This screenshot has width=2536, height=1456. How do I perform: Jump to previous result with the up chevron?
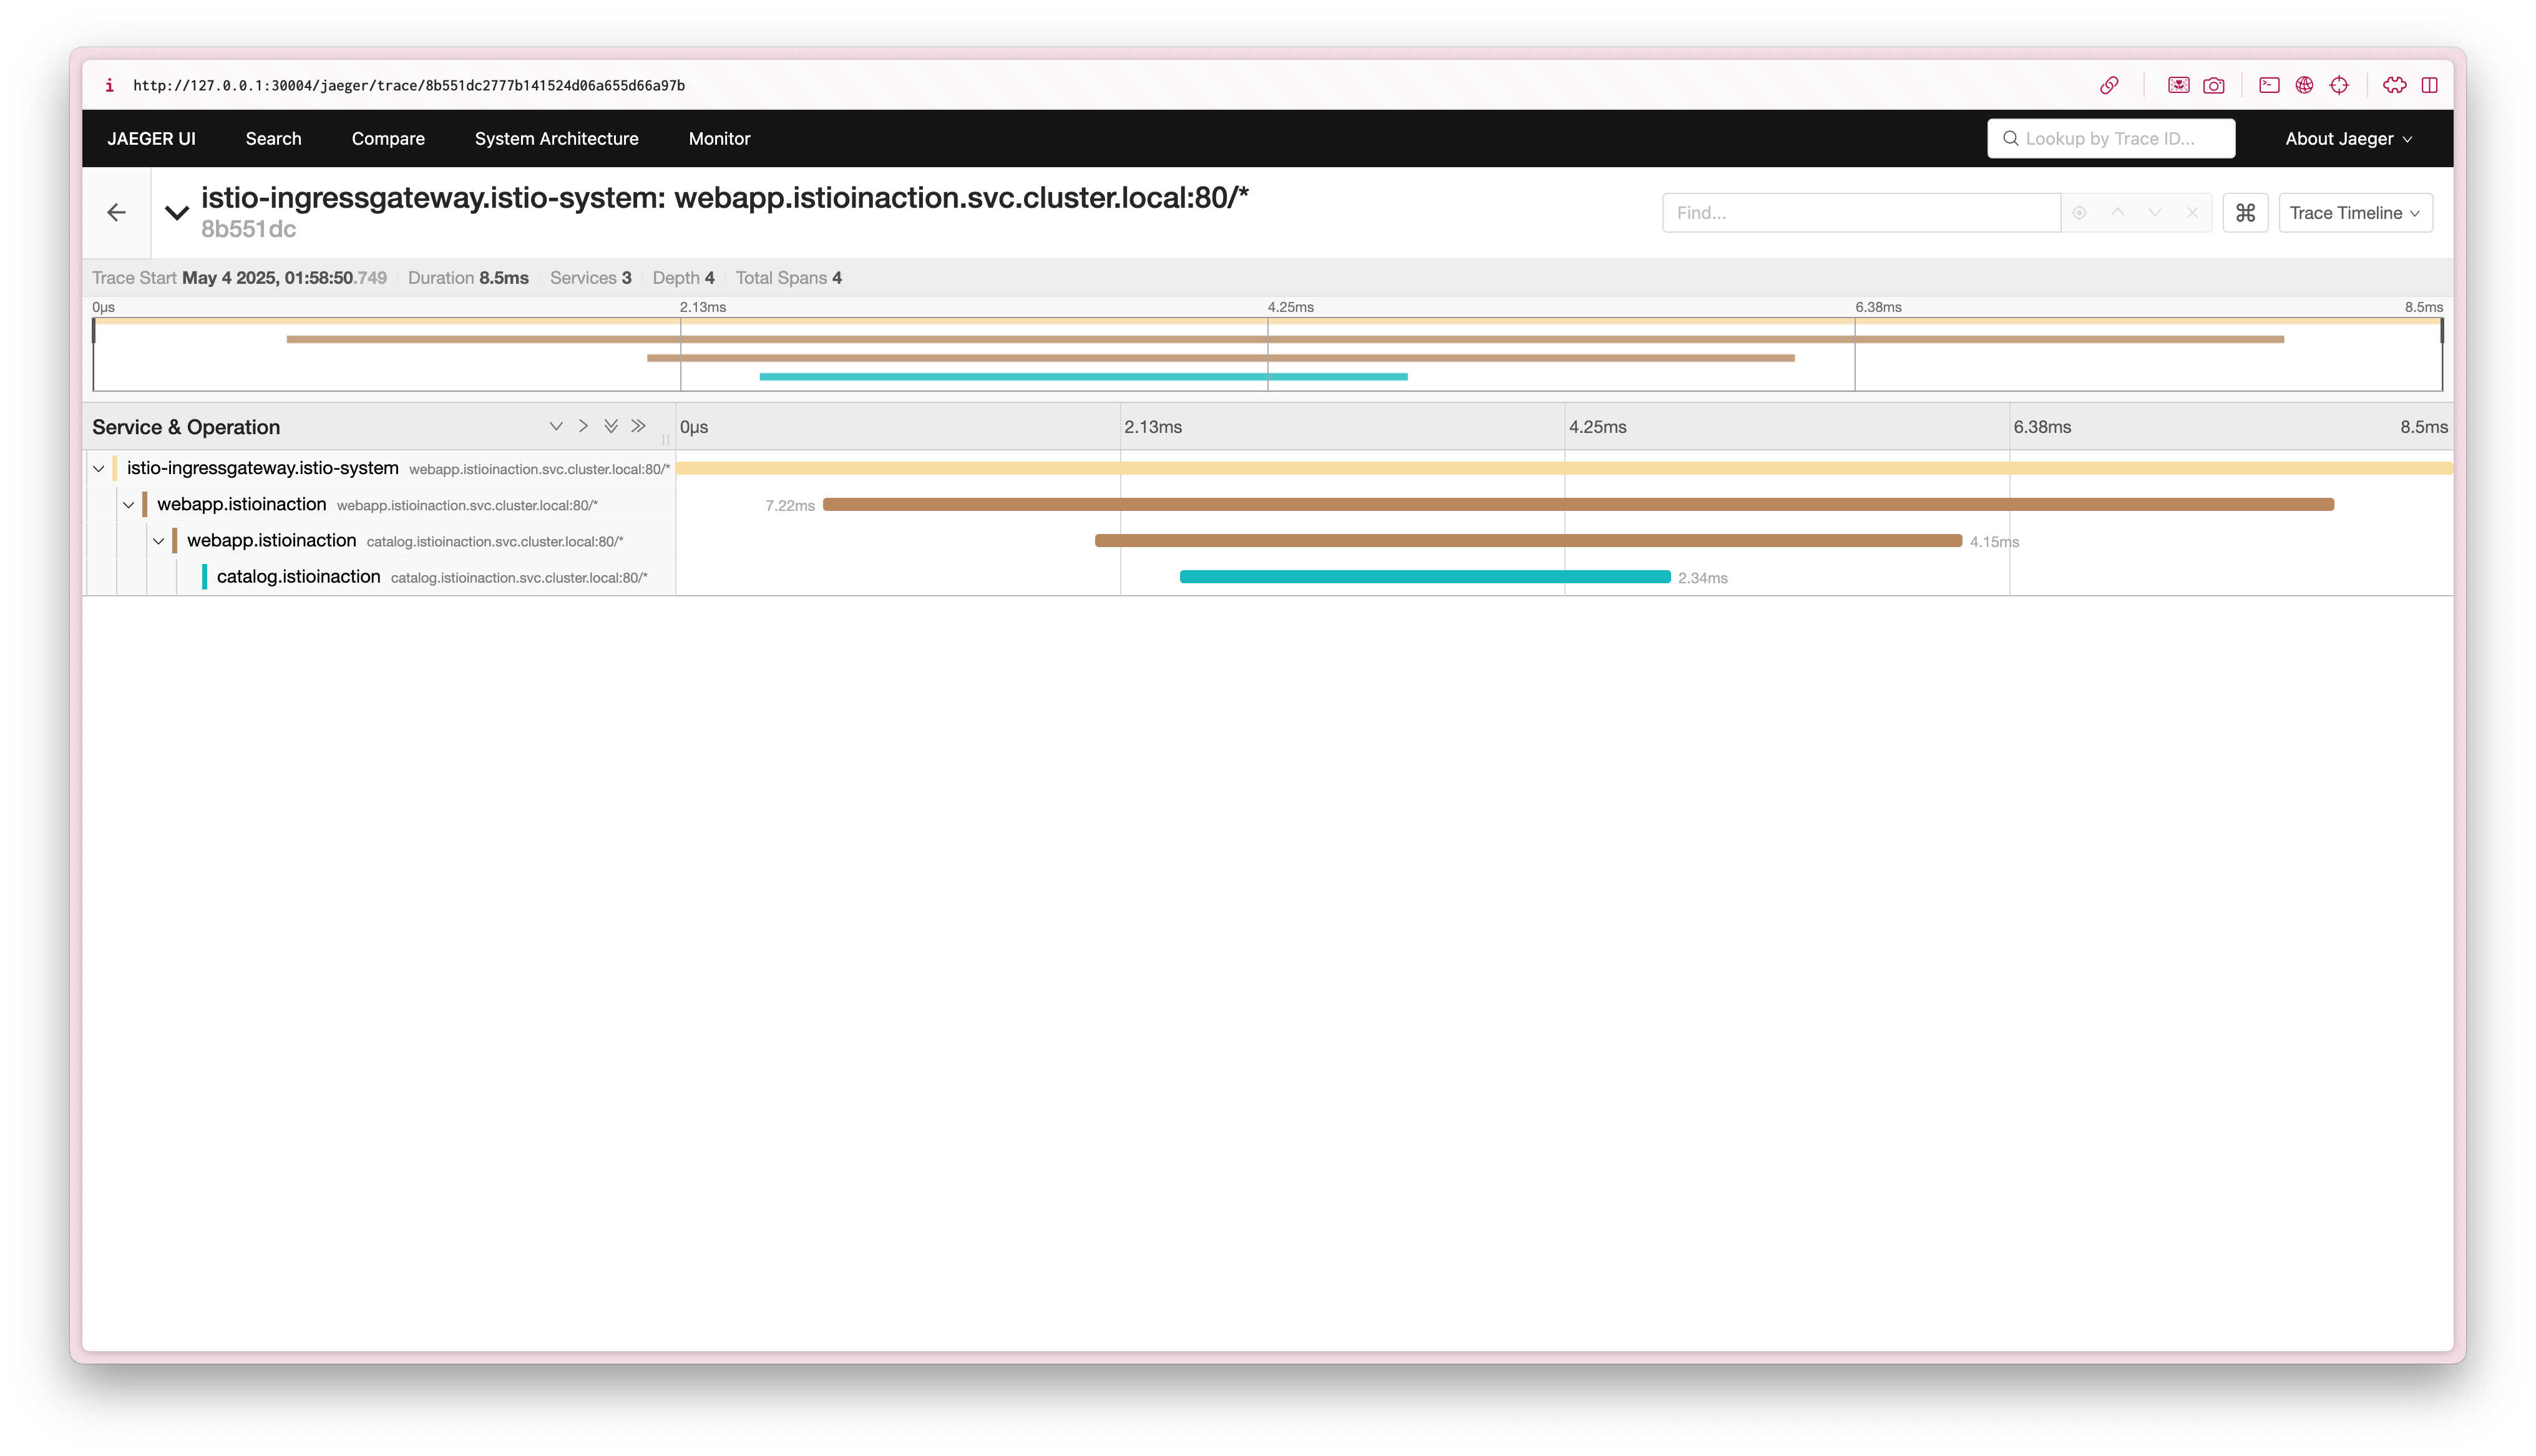click(x=2117, y=212)
